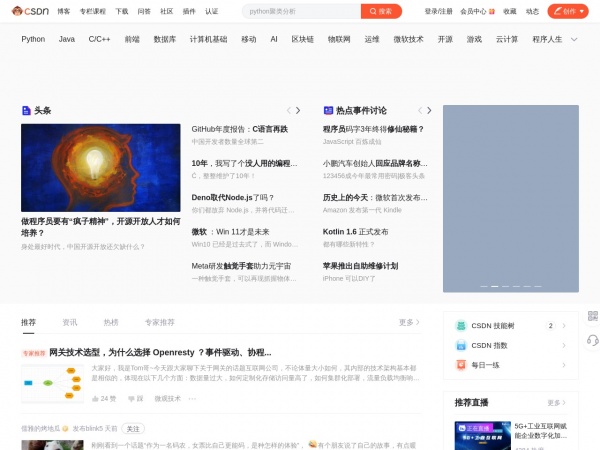Select the last banner carousel indicator

tap(538, 286)
